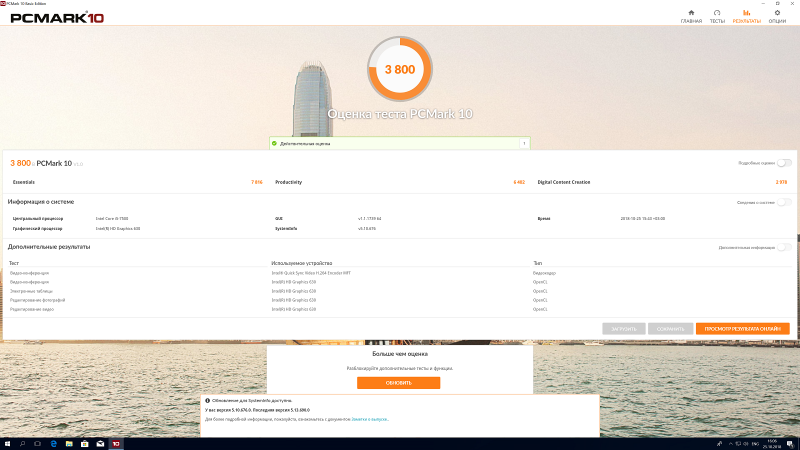
Task: Click the ENG language indicator
Action: pyautogui.click(x=756, y=444)
